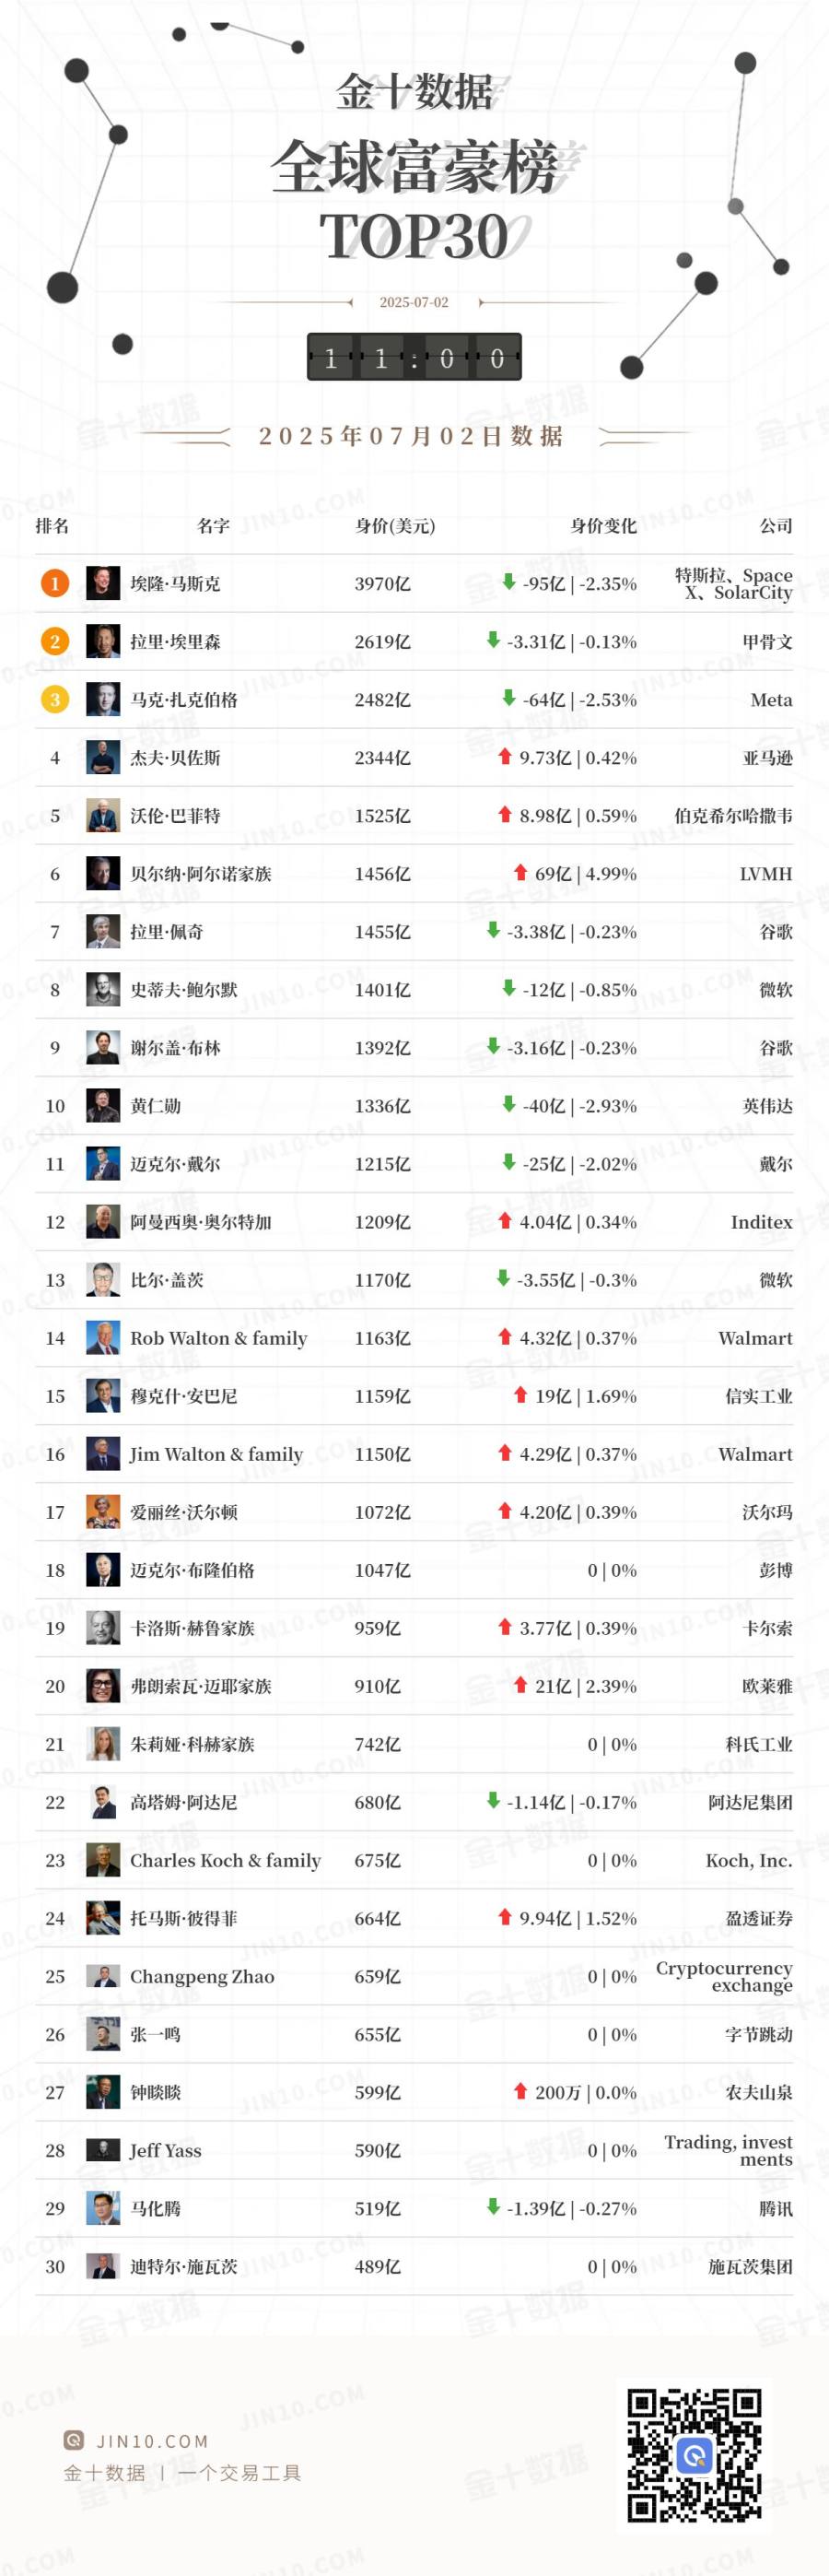Image resolution: width=829 pixels, height=2576 pixels.
Task: Click the red up arrow beside 200万
Action: pyautogui.click(x=520, y=2090)
